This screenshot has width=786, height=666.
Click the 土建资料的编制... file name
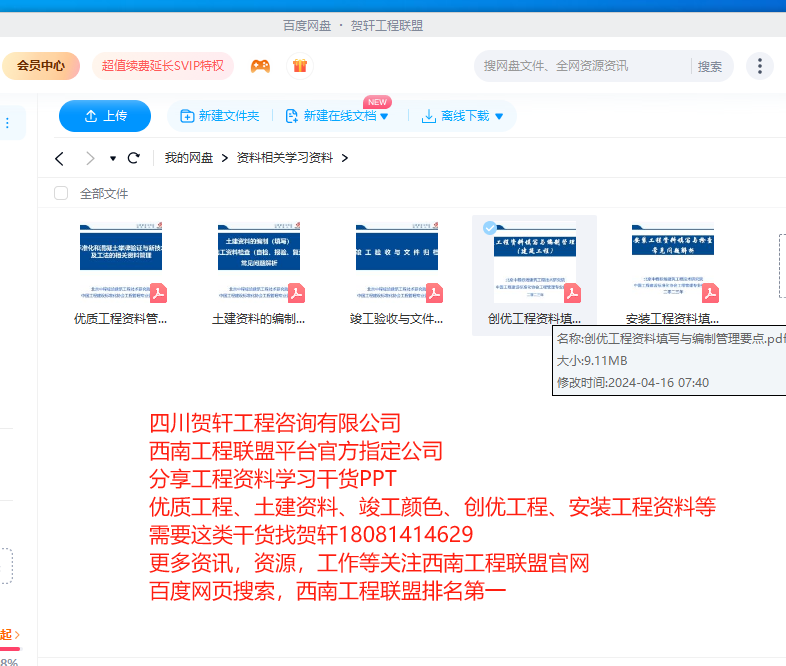point(259,319)
